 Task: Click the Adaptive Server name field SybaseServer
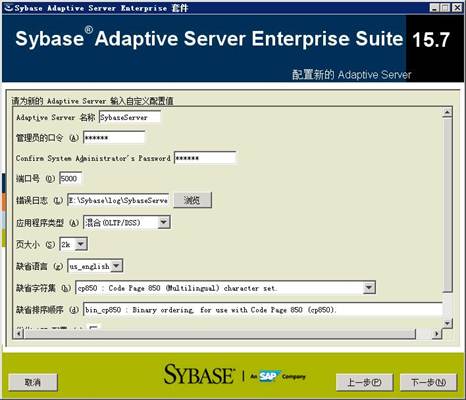click(x=130, y=117)
